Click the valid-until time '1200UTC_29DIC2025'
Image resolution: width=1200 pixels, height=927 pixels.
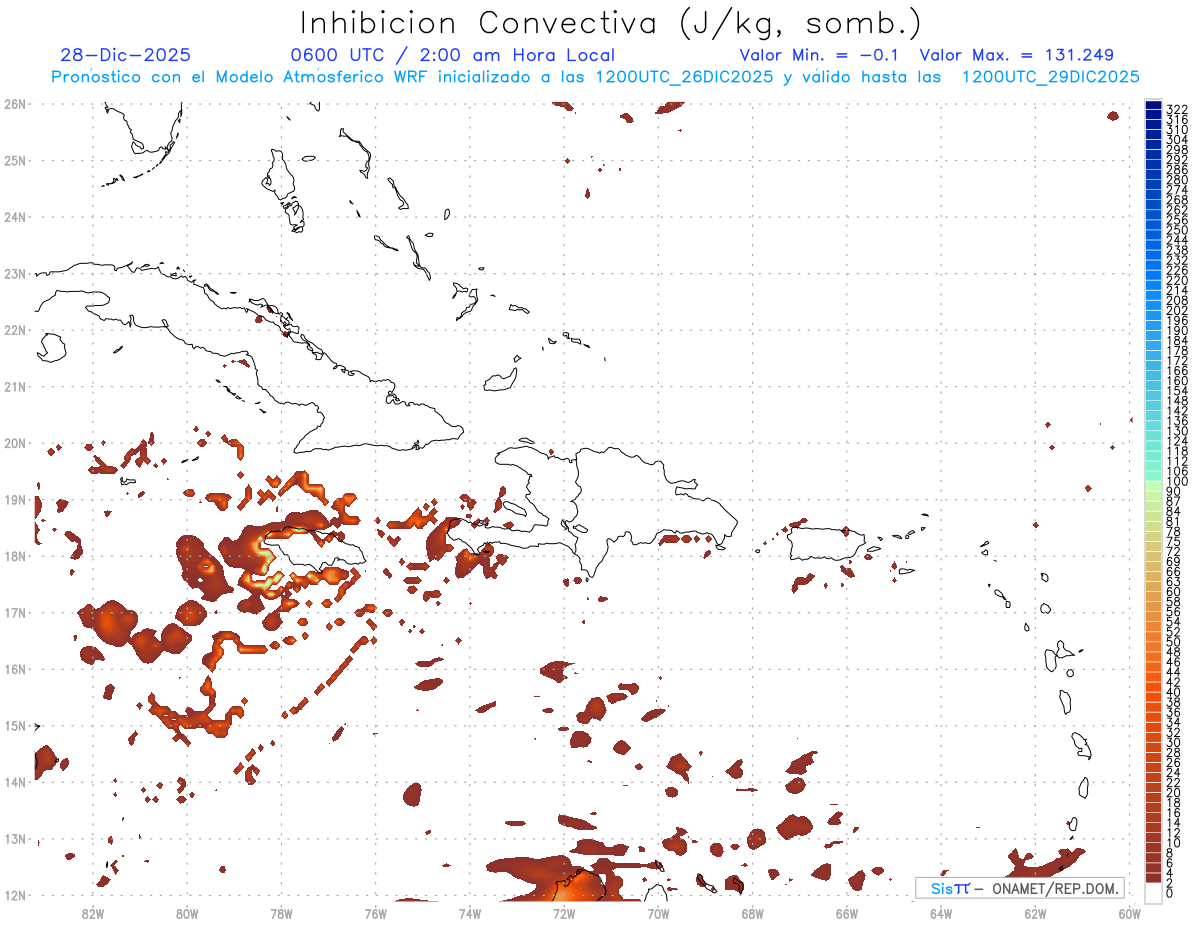pyautogui.click(x=1050, y=77)
